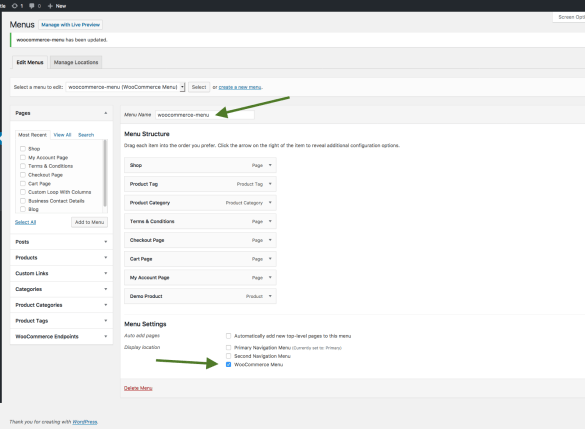Open the WordPress link in footer

85,422
